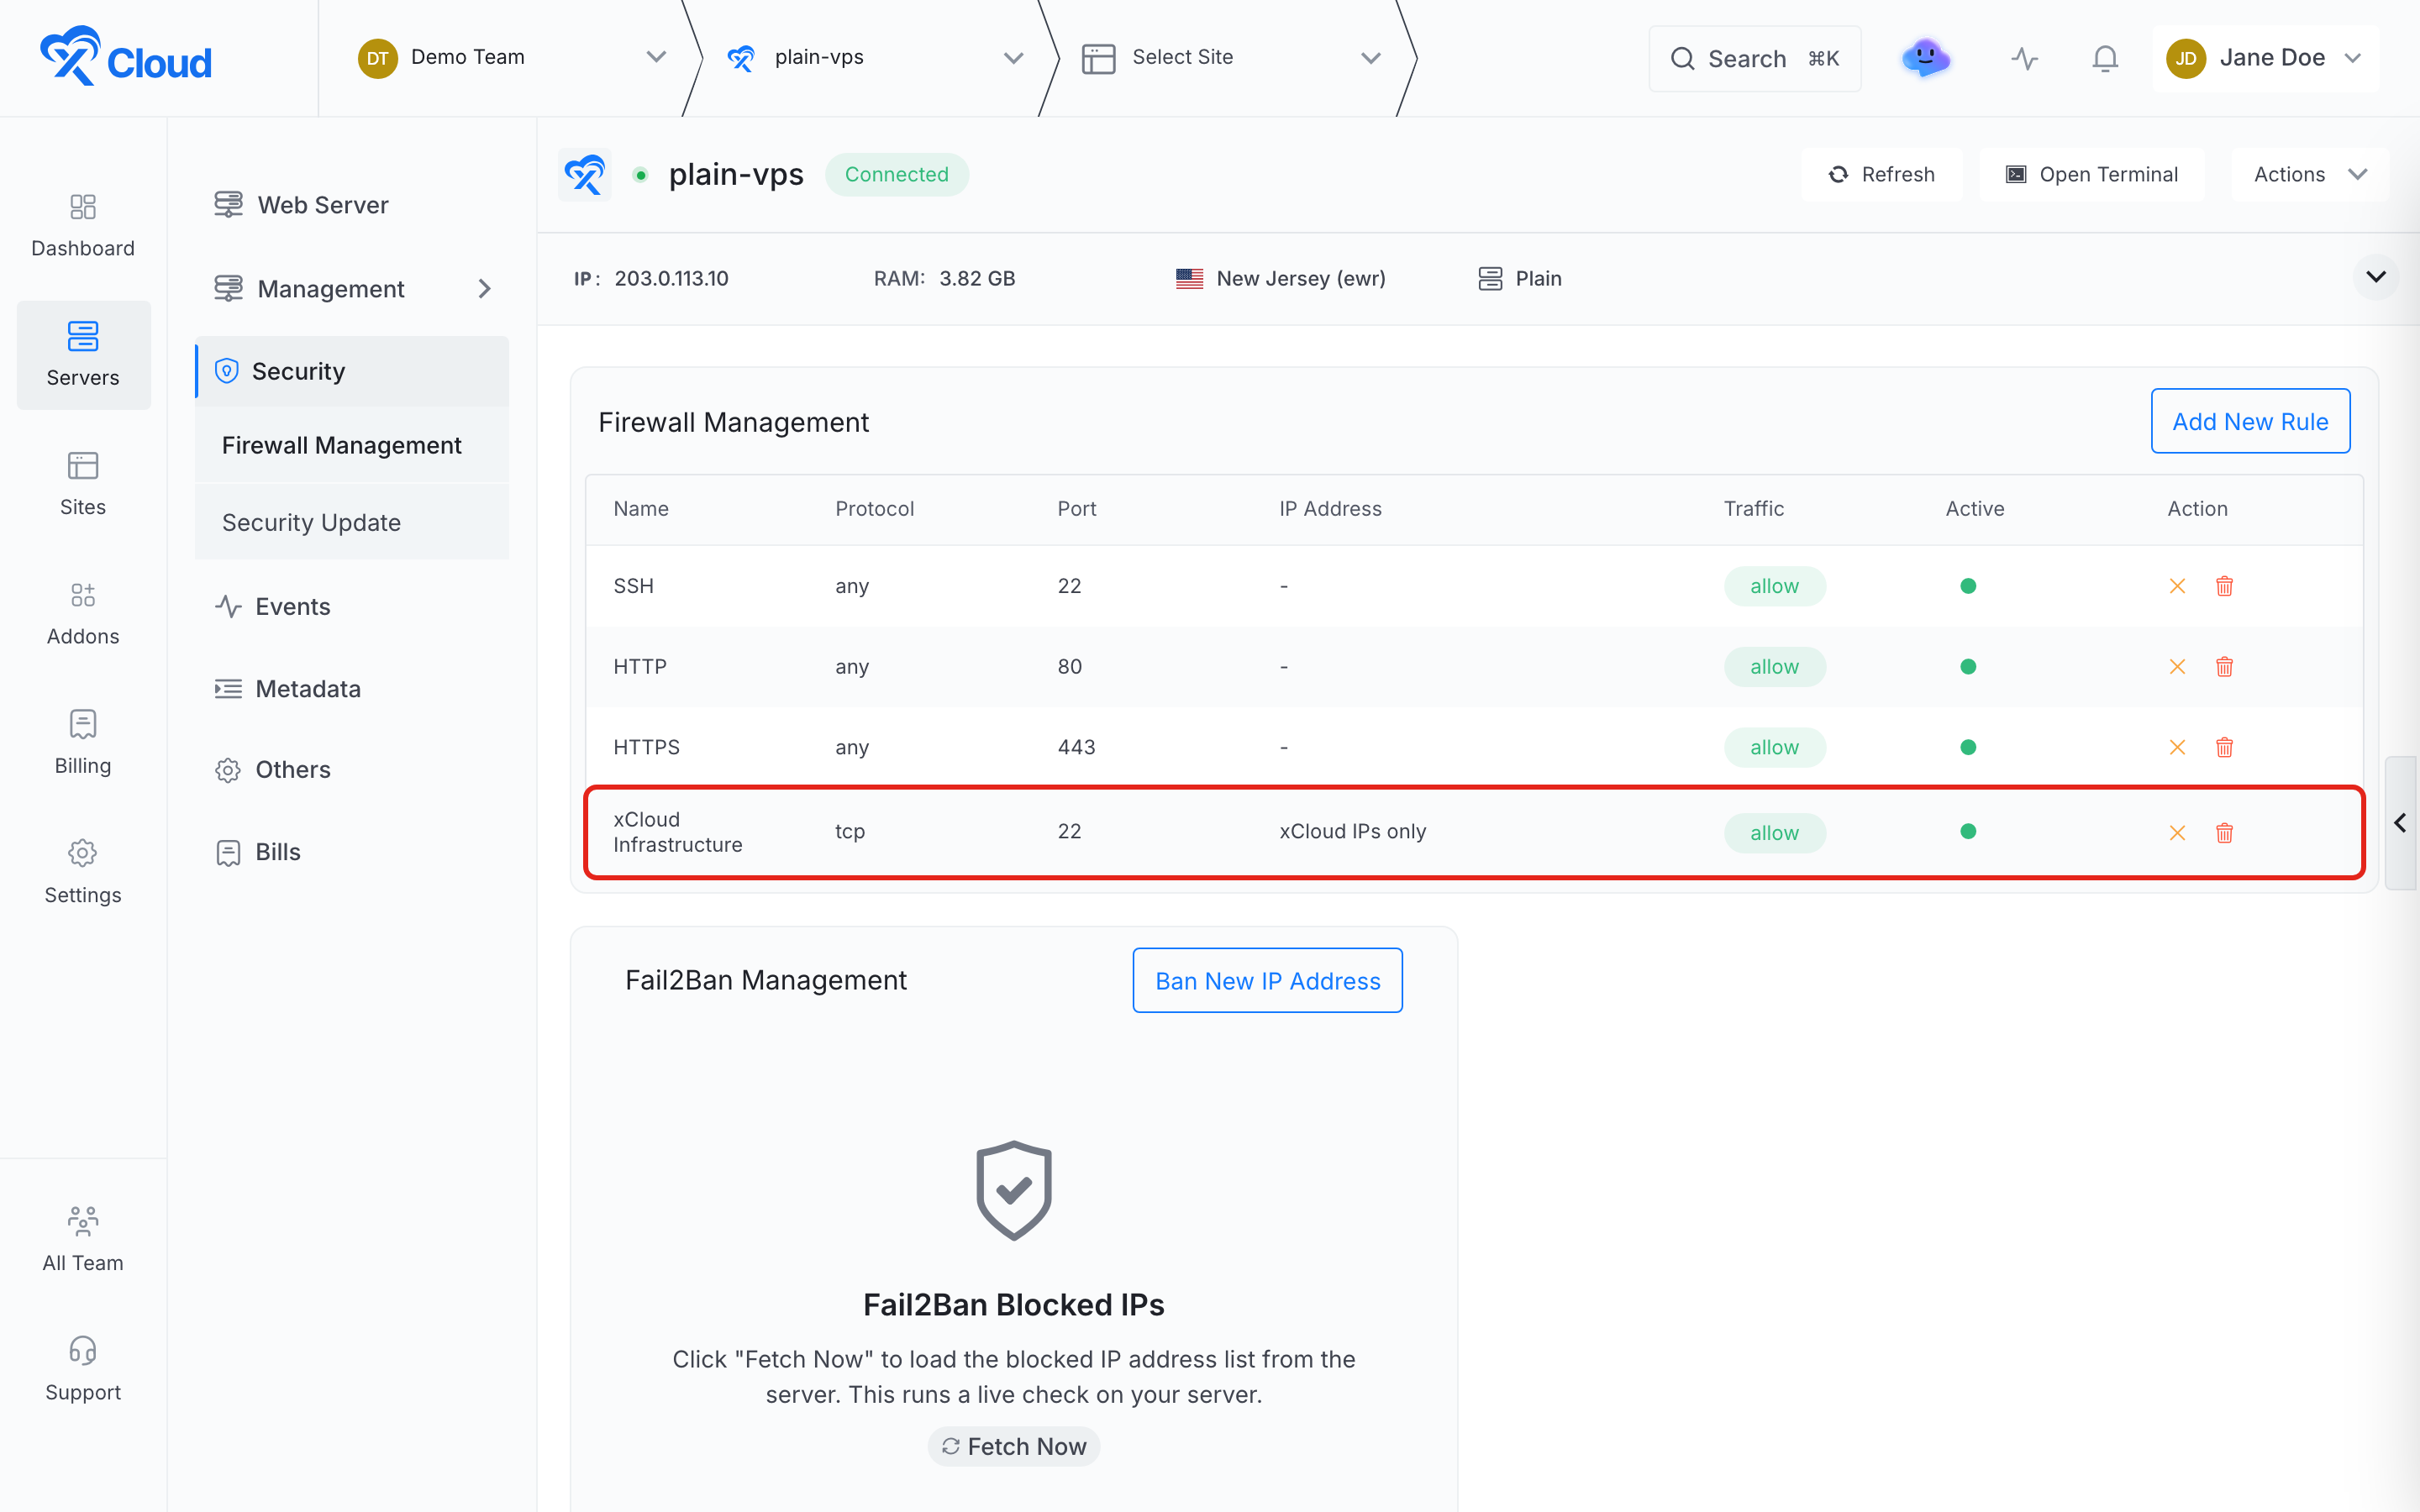Disable the HTTPS rule with X icon

(x=2177, y=747)
